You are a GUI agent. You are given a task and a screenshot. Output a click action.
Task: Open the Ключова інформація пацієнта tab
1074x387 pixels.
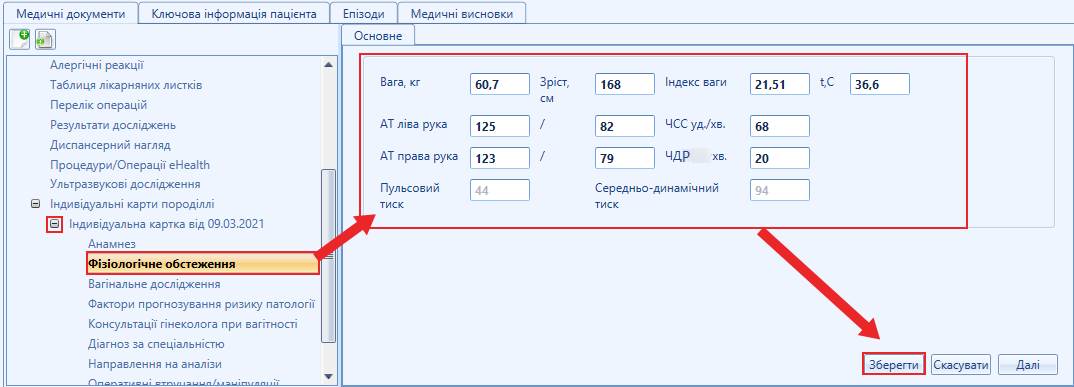[x=234, y=14]
